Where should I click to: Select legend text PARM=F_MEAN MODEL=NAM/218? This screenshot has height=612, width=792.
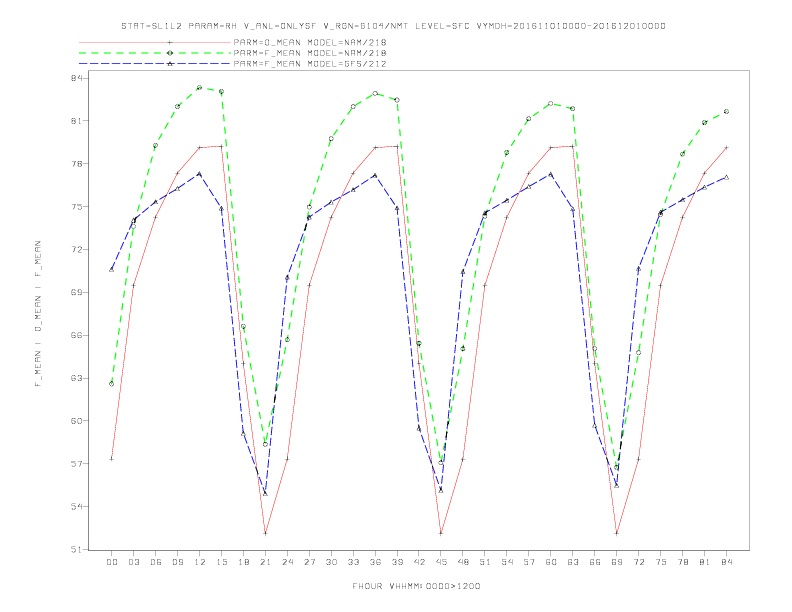(310, 53)
